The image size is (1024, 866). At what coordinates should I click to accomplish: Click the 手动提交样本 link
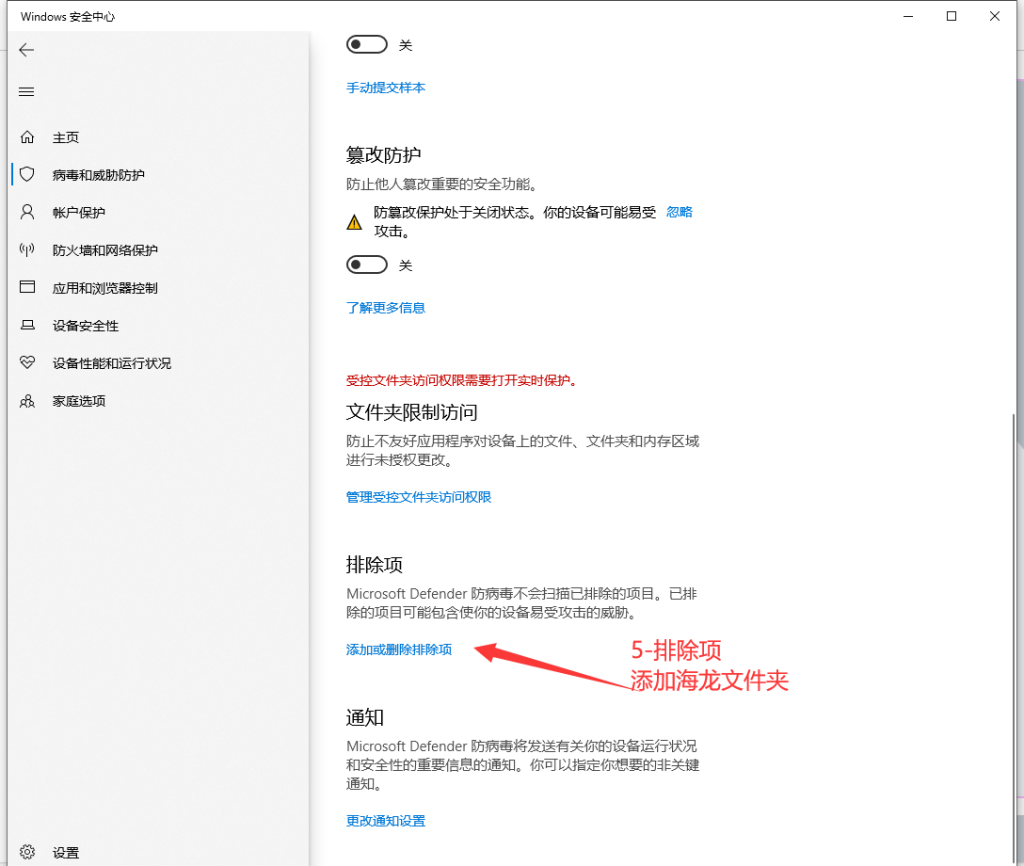[385, 88]
